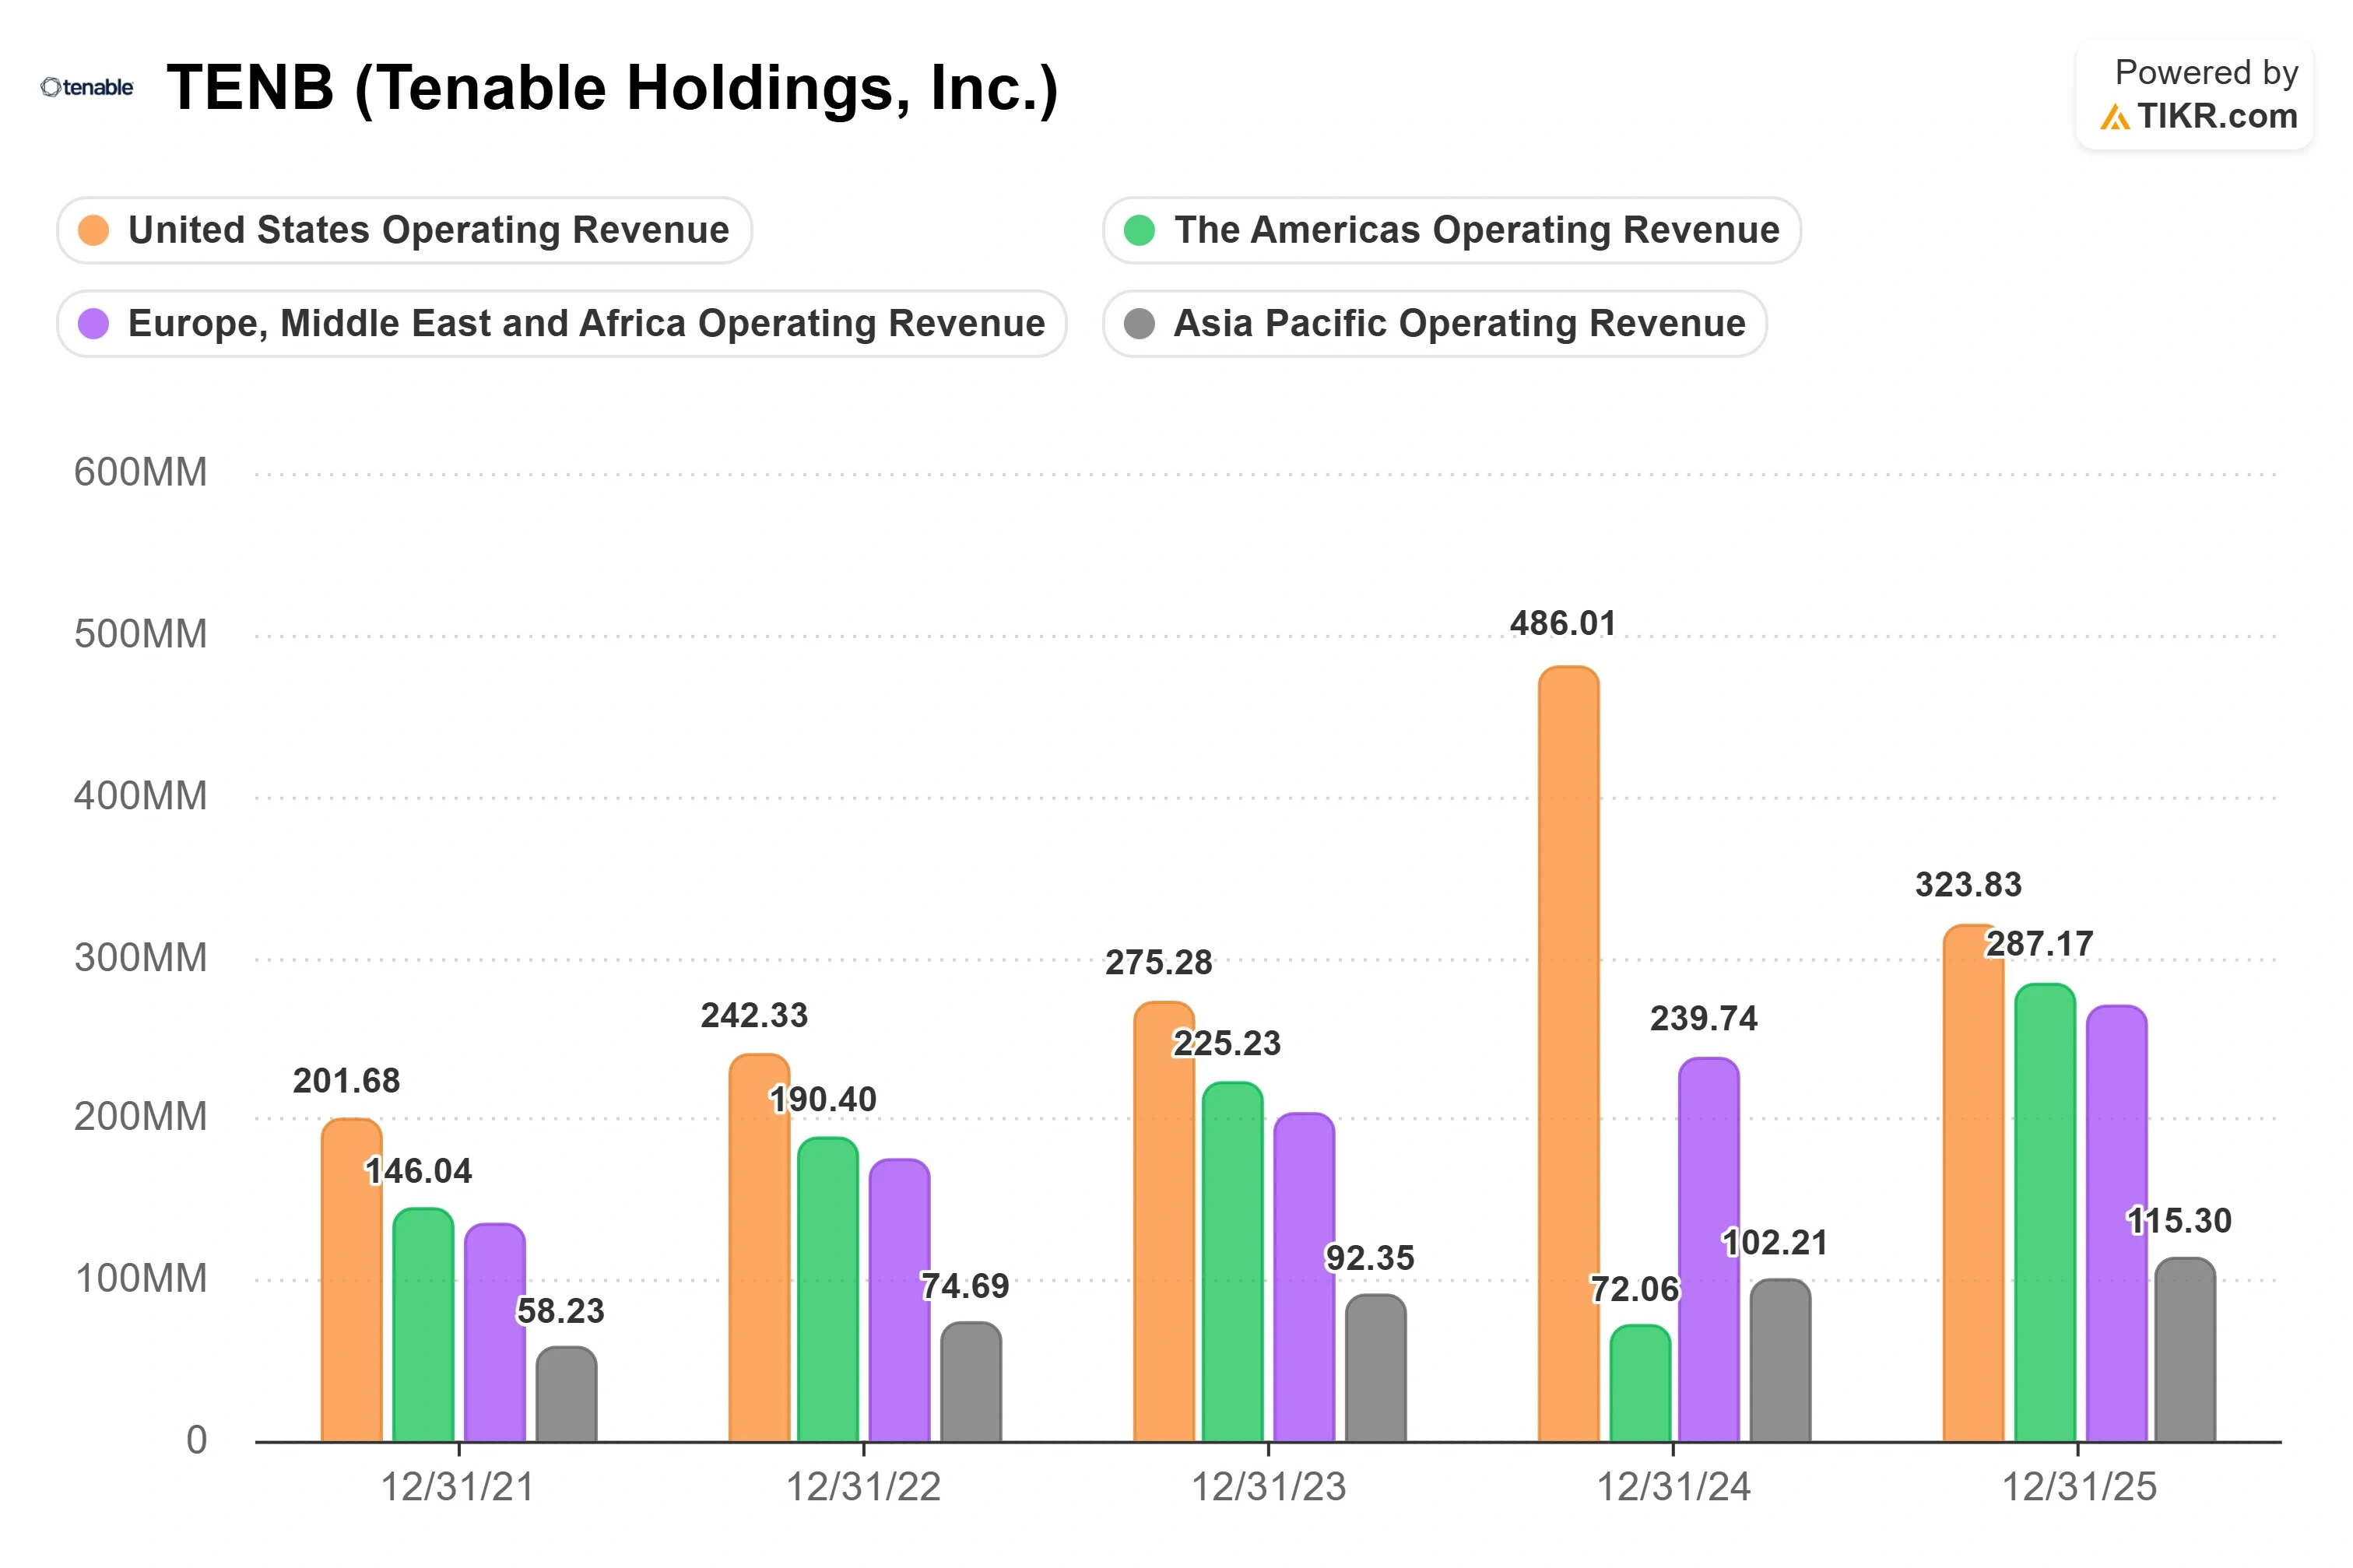Image resolution: width=2353 pixels, height=1568 pixels.
Task: Click the green Americas legend dot
Action: [x=1139, y=230]
